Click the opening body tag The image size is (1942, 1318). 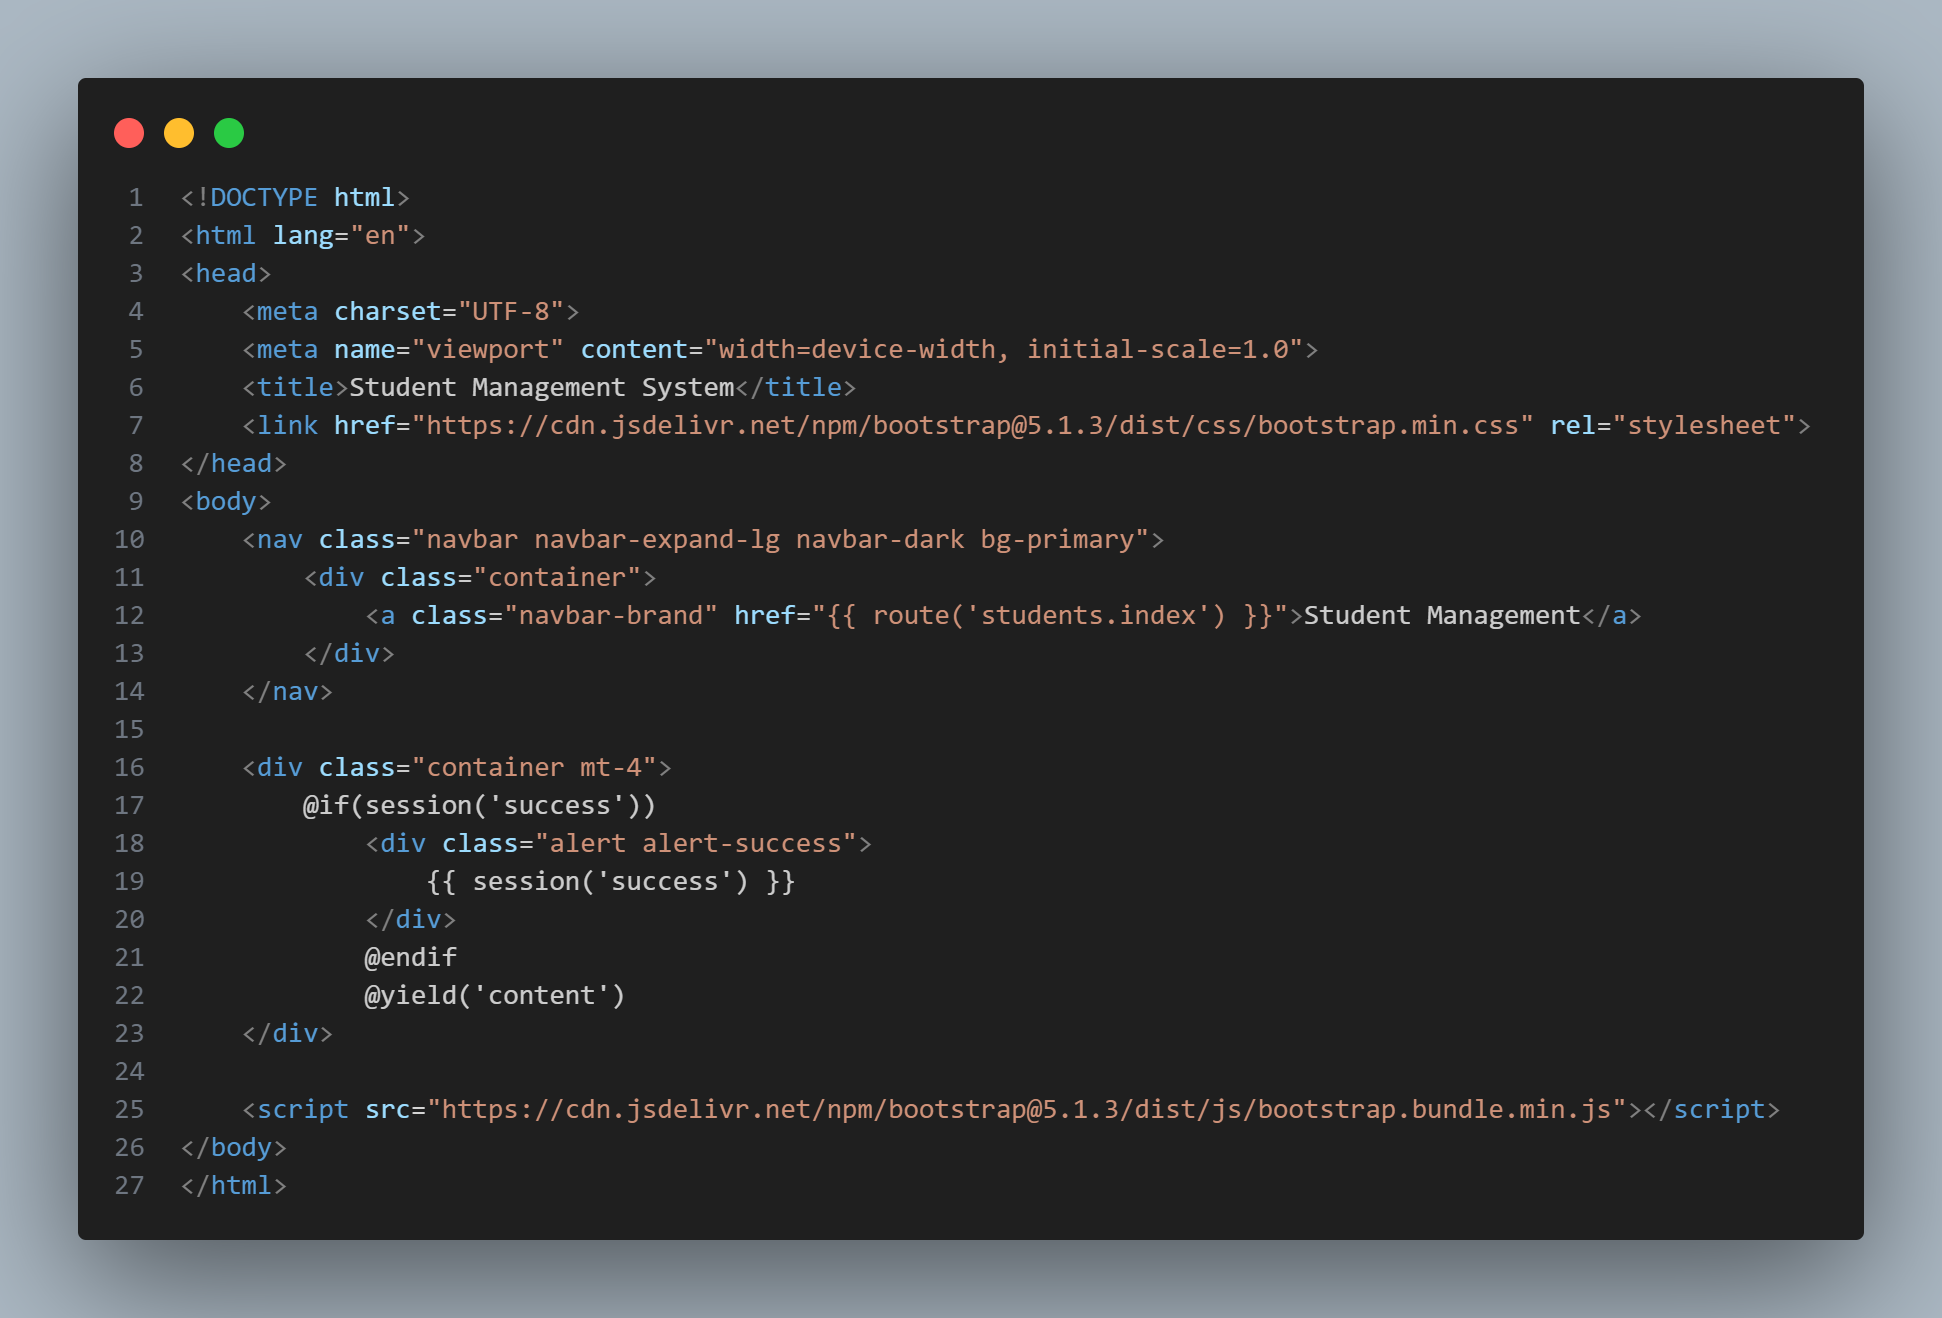tap(226, 502)
